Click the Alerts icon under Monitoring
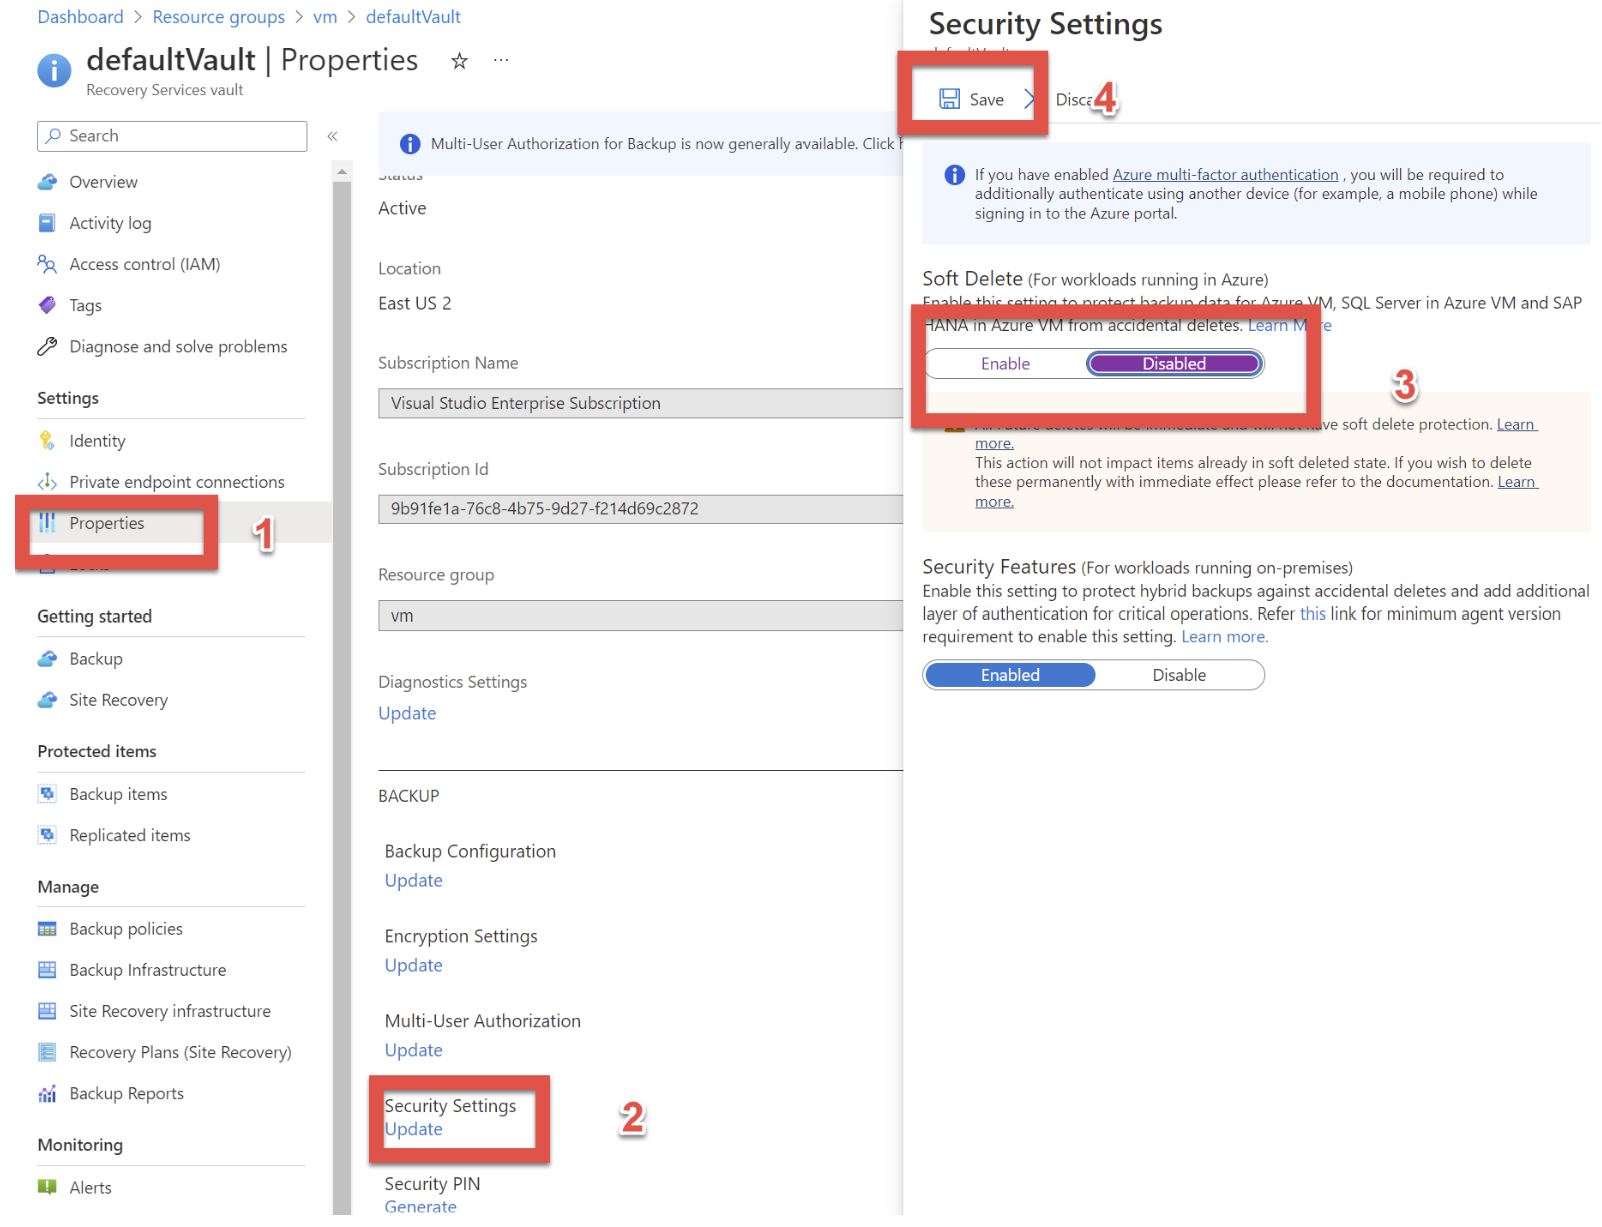Image resolution: width=1602 pixels, height=1227 pixels. click(x=47, y=1187)
